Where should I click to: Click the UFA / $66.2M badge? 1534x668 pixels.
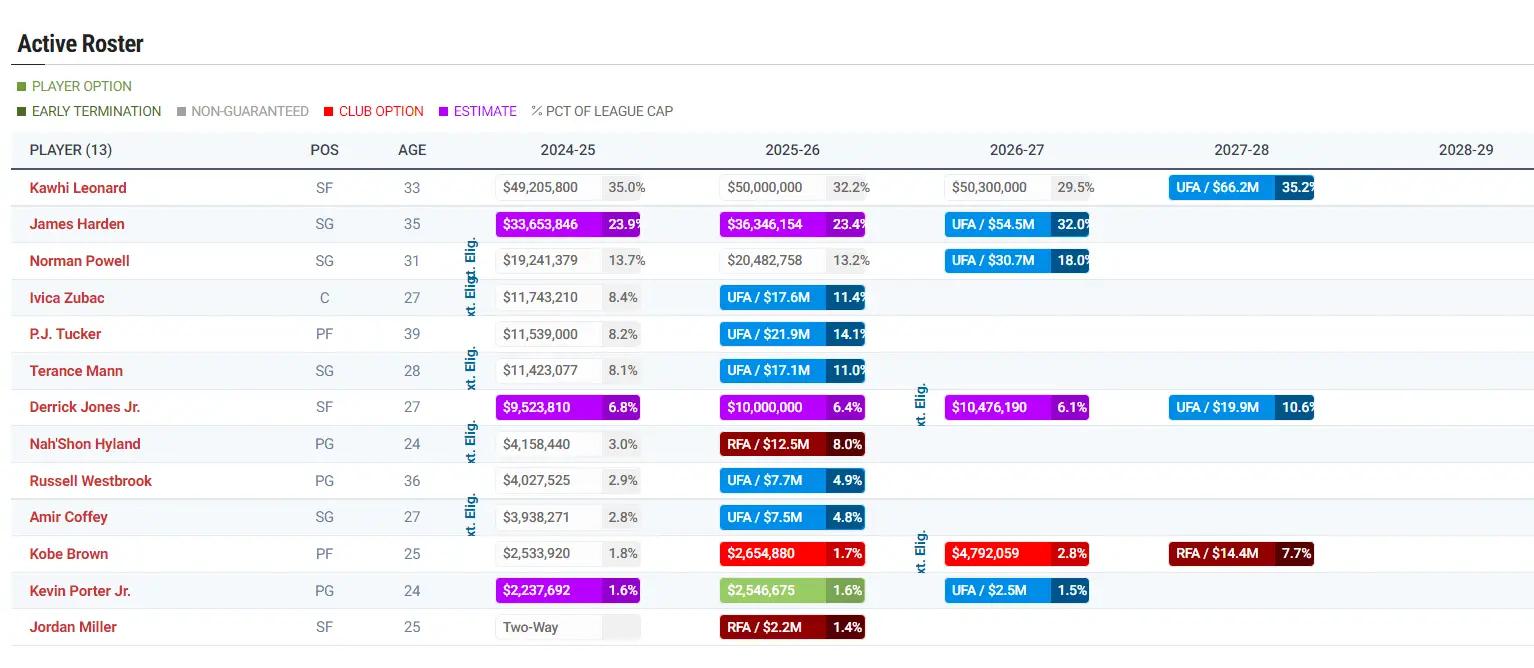point(1241,188)
